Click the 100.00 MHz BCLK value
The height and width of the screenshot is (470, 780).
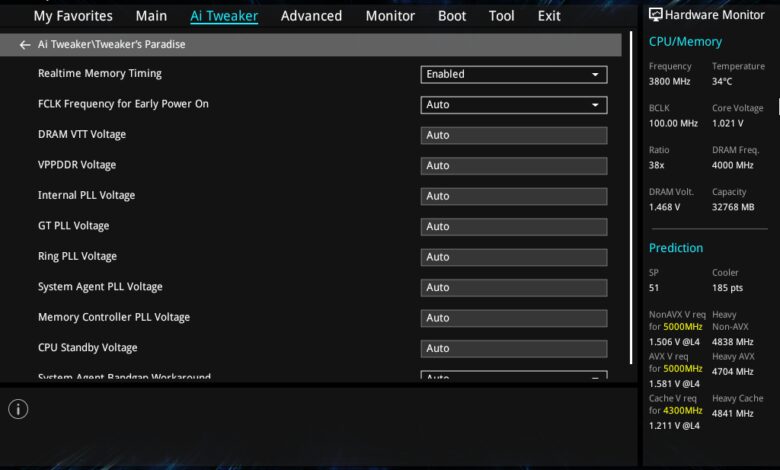pyautogui.click(x=673, y=123)
